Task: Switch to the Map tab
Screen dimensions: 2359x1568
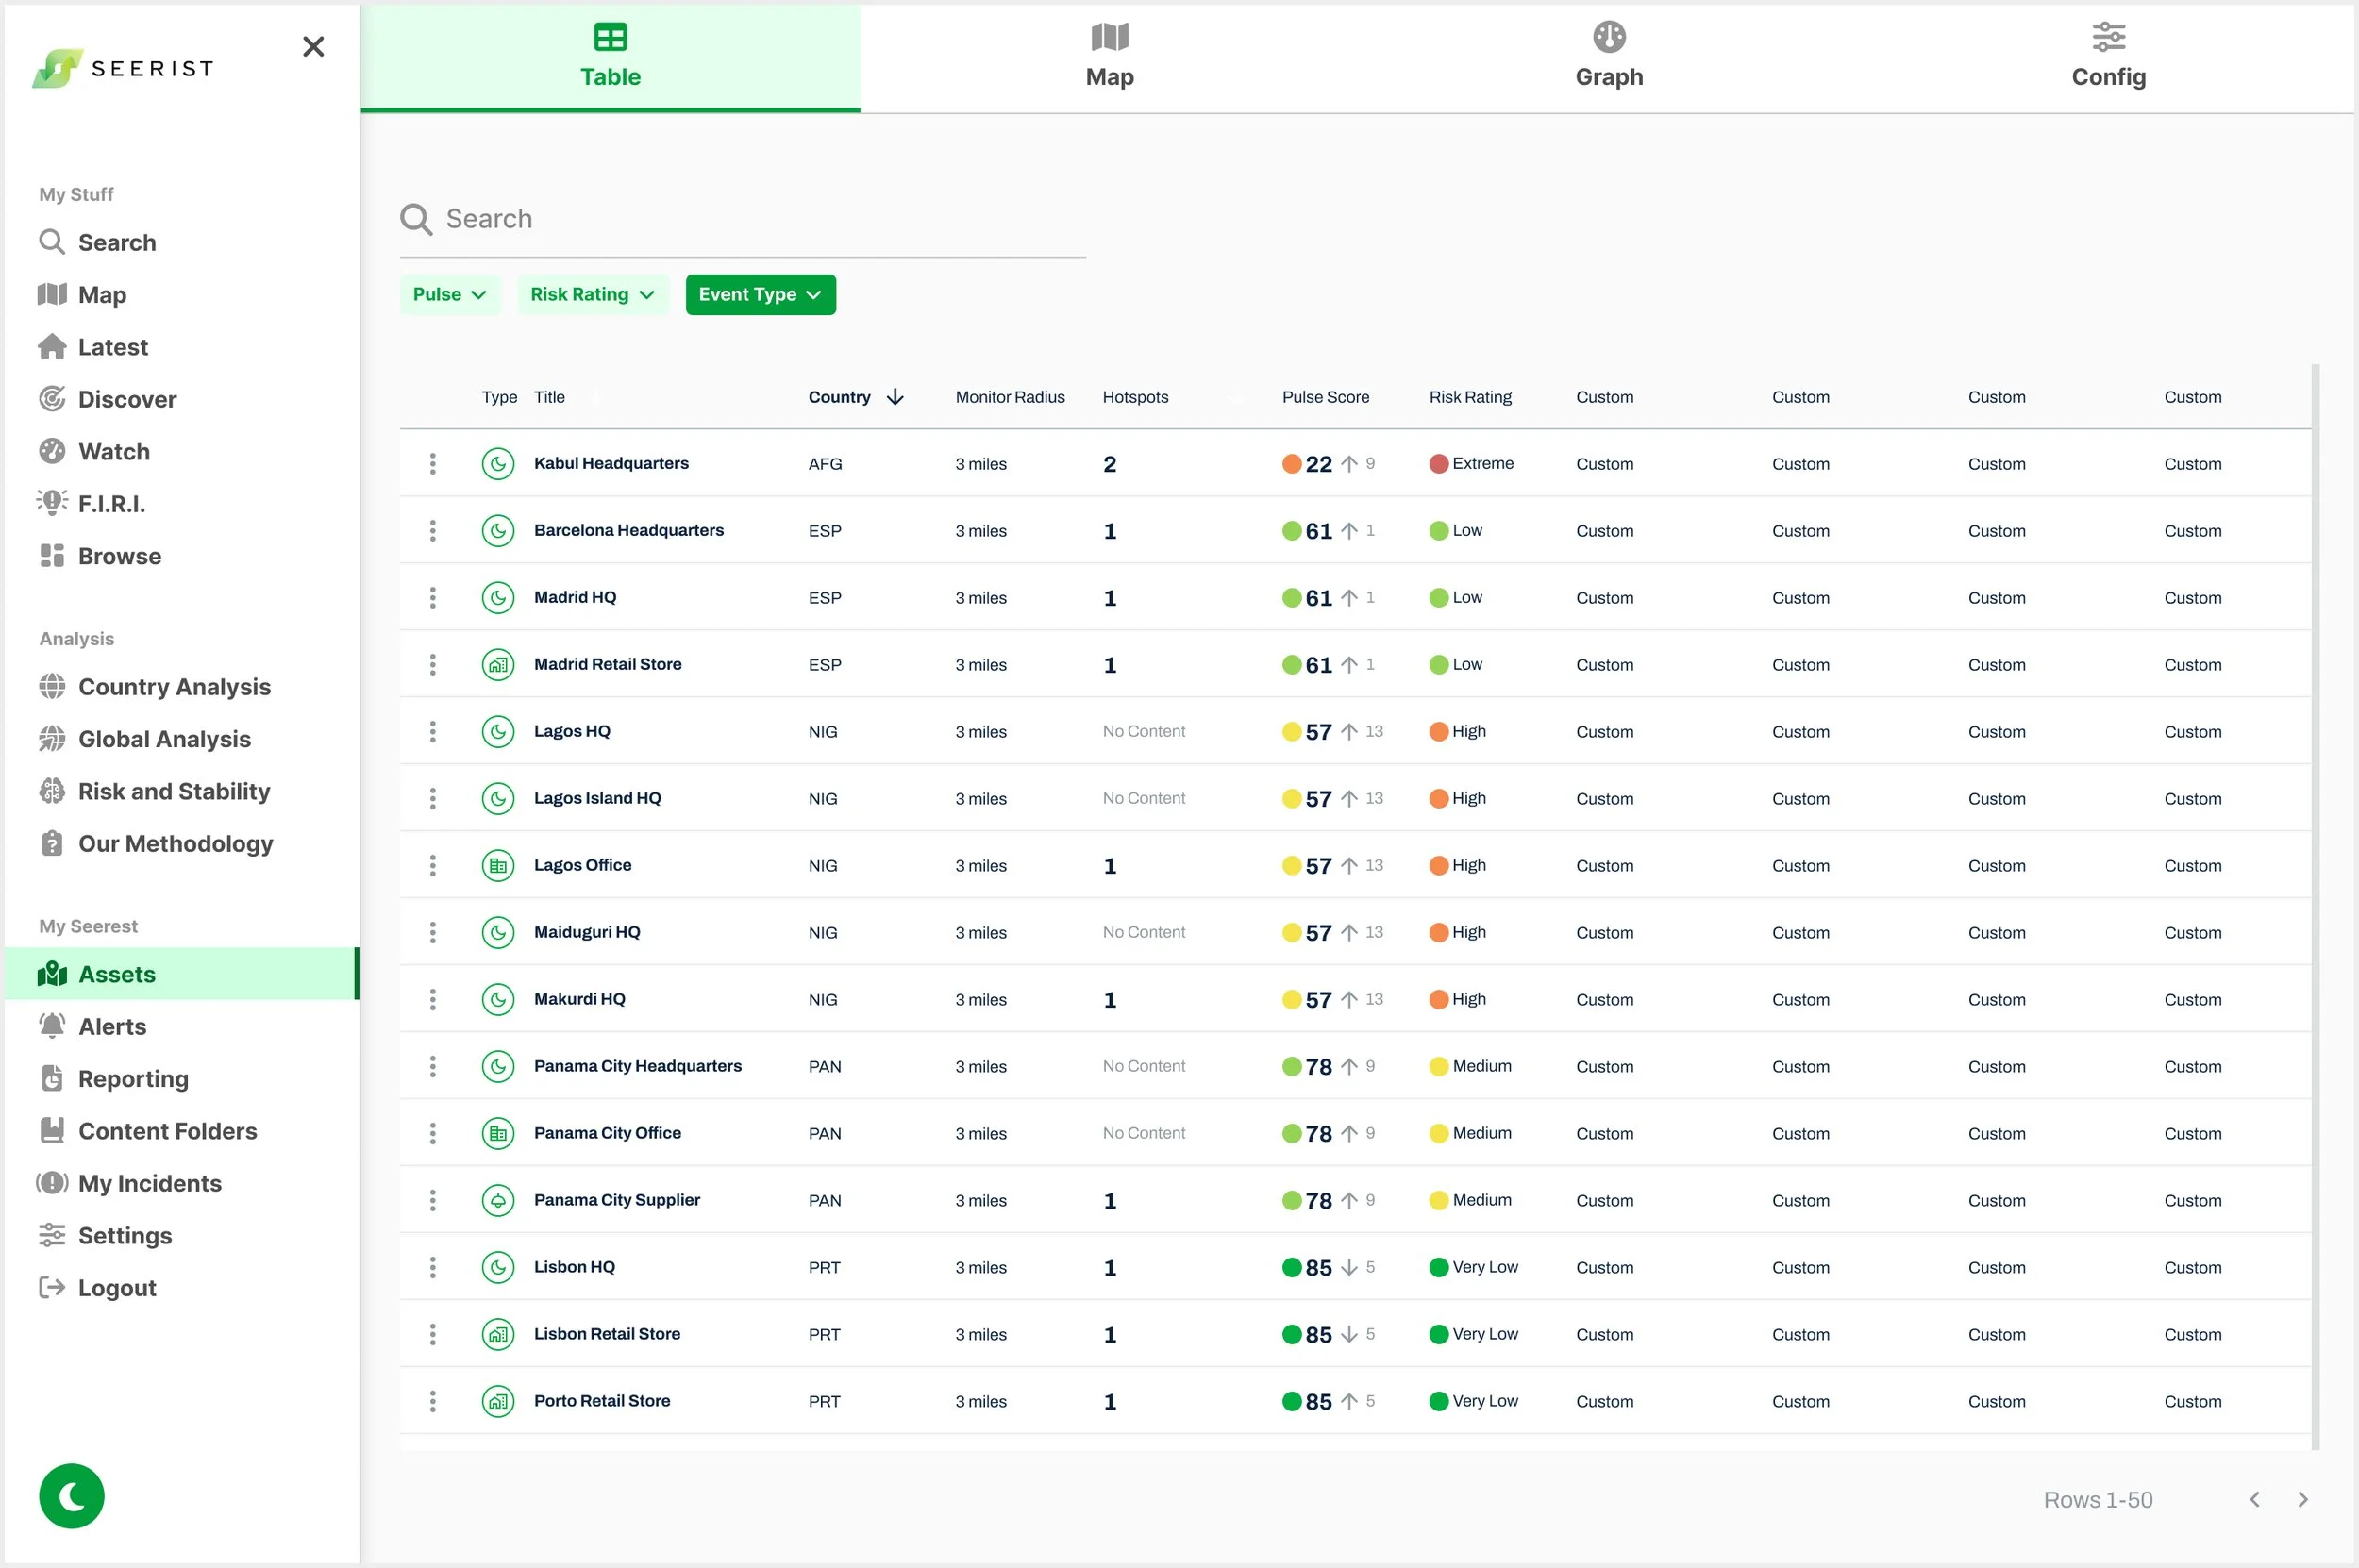Action: [x=1109, y=56]
